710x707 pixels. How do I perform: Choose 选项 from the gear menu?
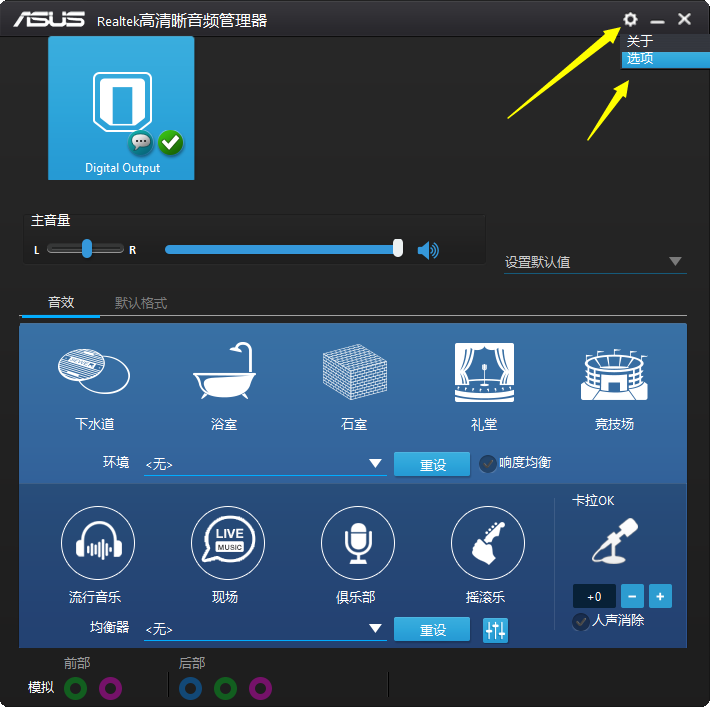[666, 59]
